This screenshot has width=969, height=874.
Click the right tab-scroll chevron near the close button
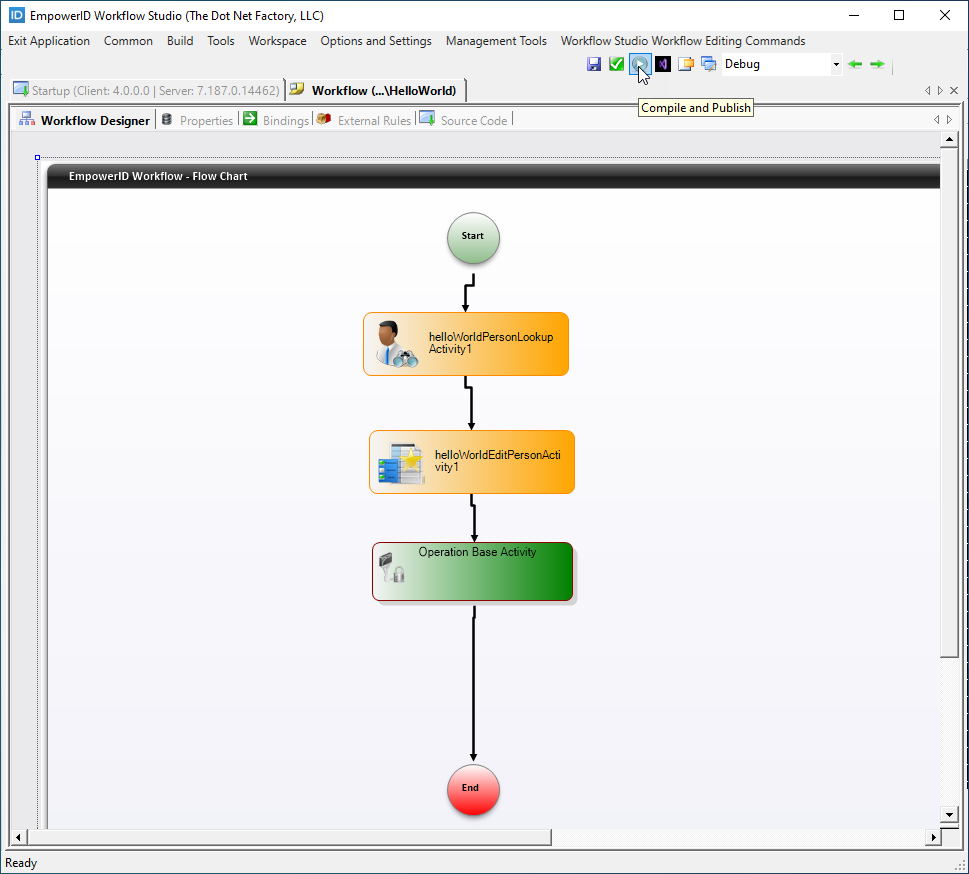coord(940,89)
